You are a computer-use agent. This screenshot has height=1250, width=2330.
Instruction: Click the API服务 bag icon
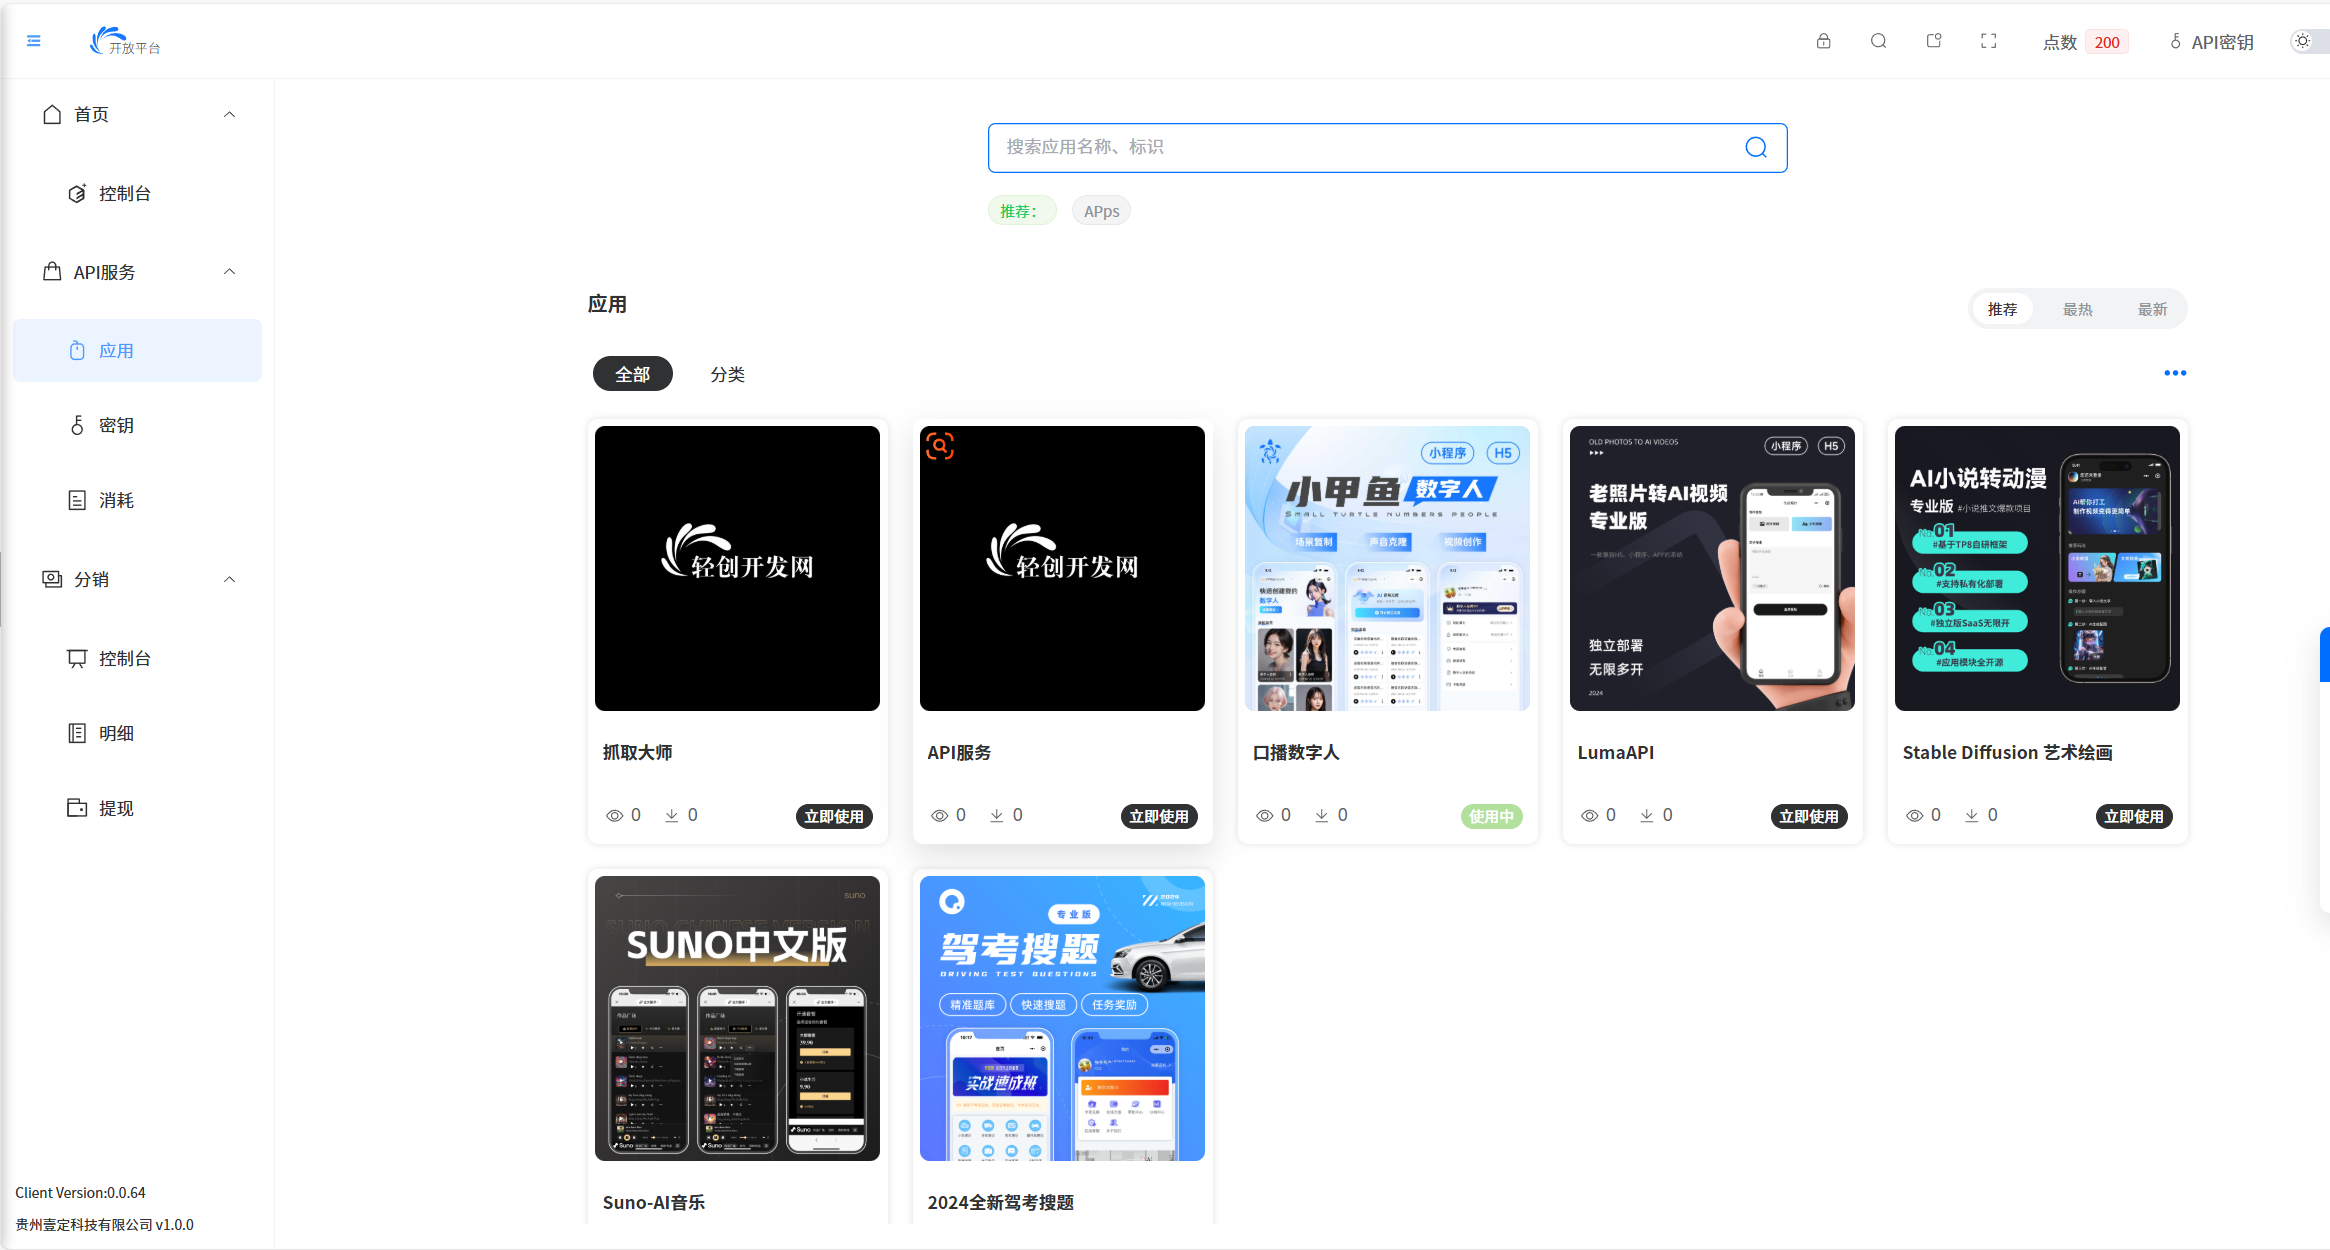[52, 272]
